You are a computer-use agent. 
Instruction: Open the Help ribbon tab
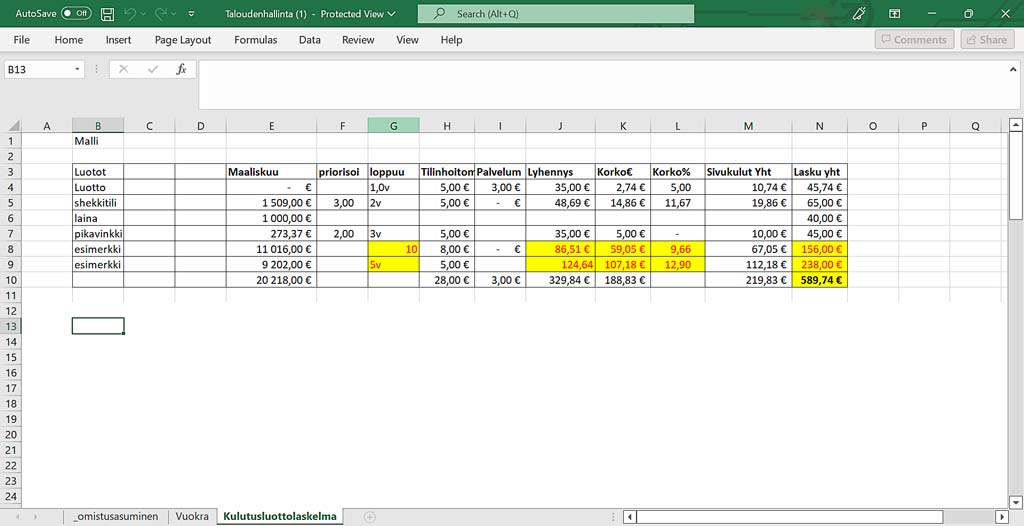[451, 40]
